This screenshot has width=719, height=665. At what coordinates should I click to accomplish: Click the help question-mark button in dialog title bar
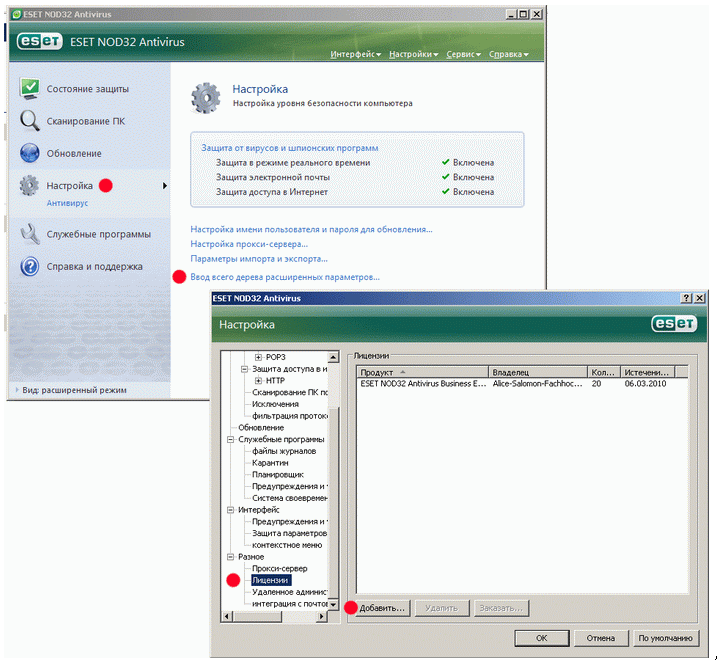686,298
